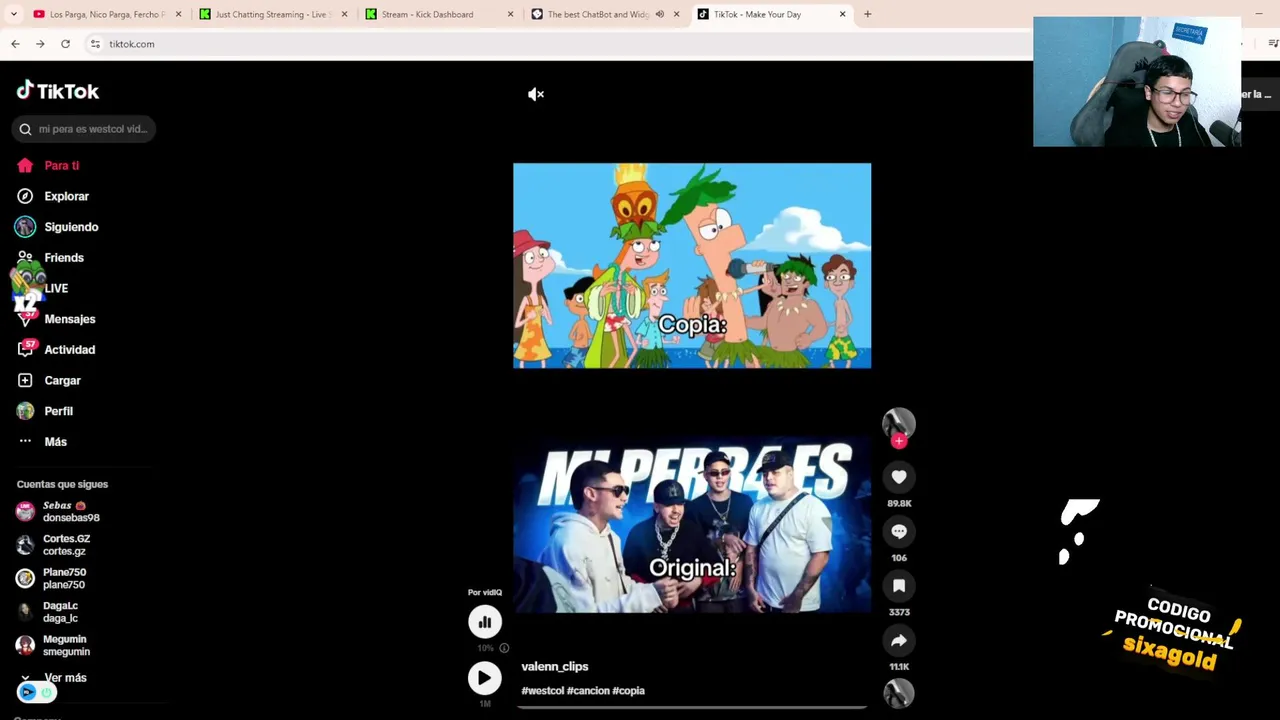This screenshot has width=1280, height=720.
Task: Open the #cancion hashtag
Action: pyautogui.click(x=588, y=690)
